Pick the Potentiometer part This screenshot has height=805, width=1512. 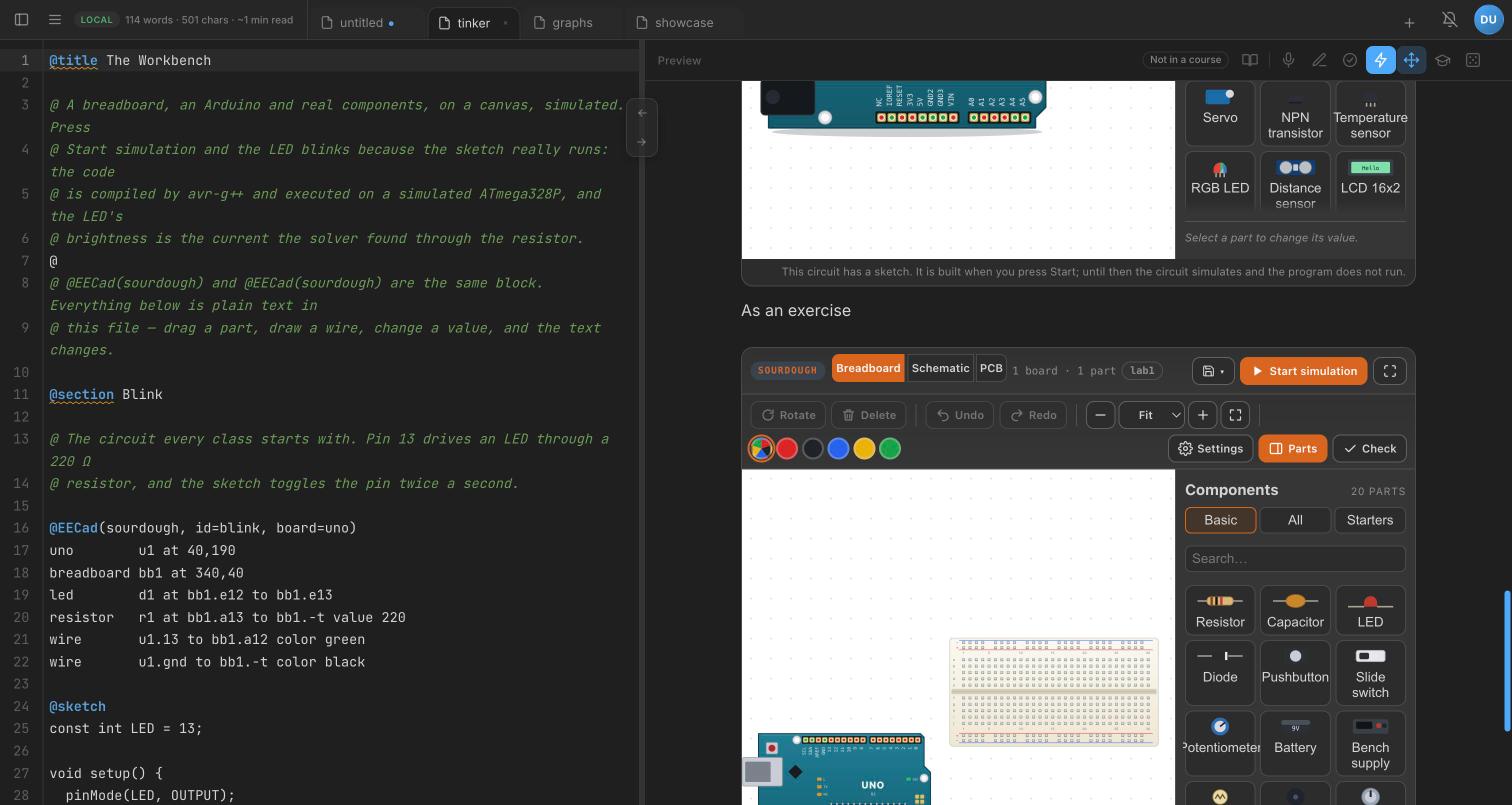[x=1220, y=743]
